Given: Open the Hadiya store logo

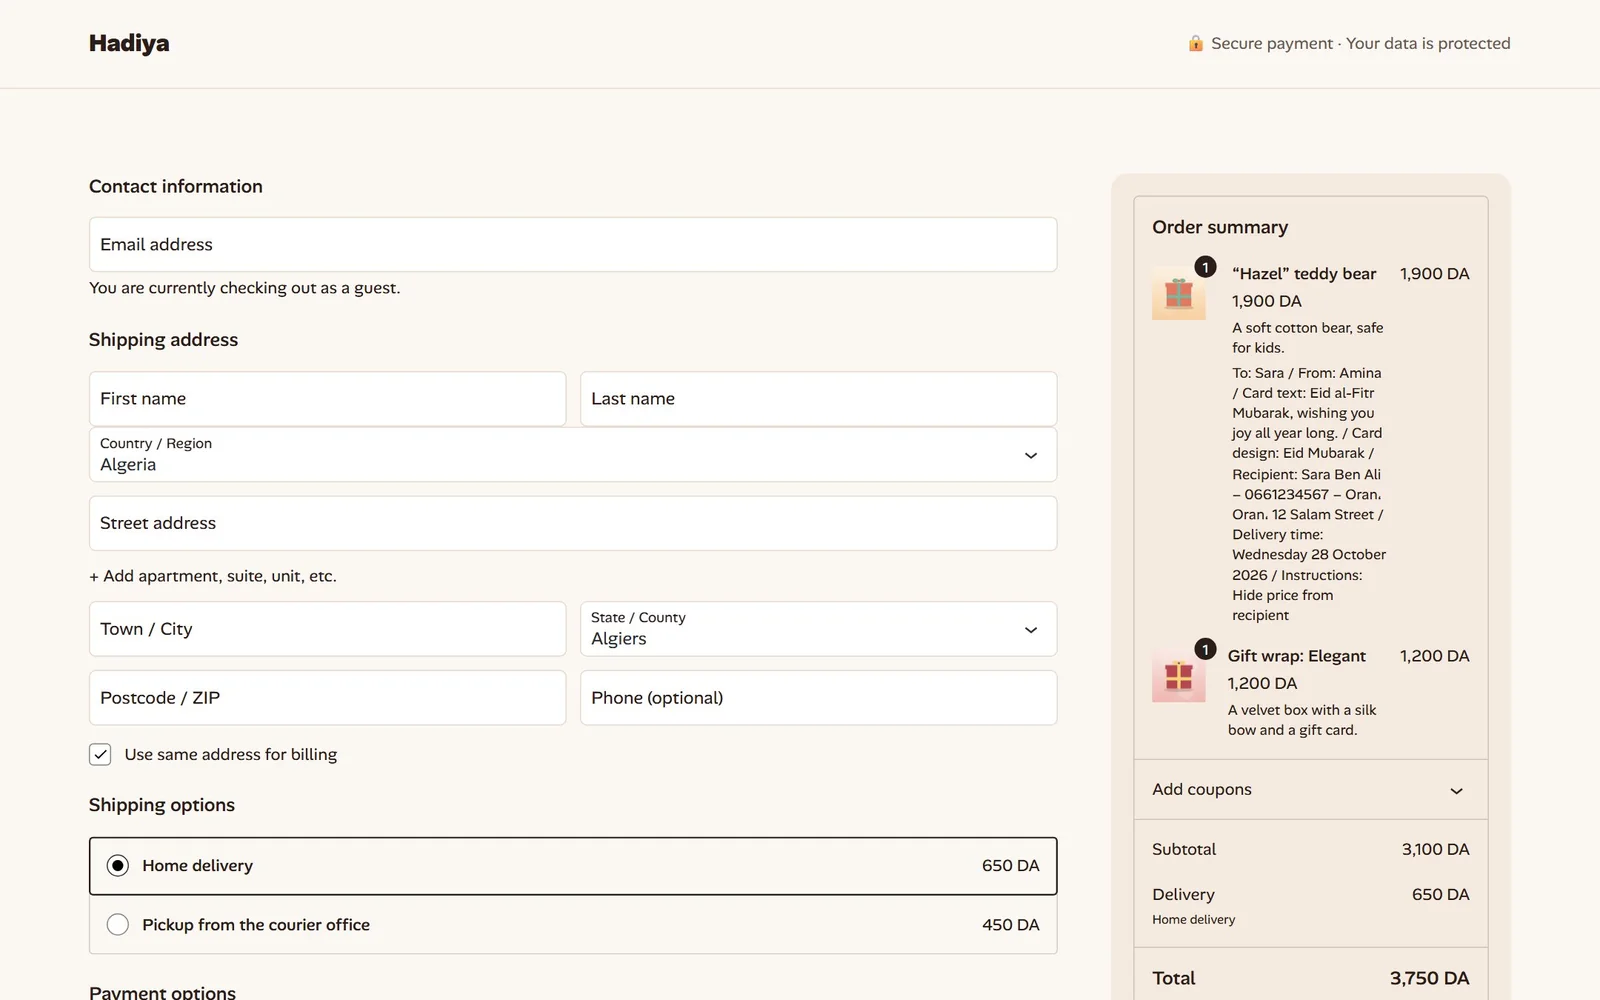Looking at the screenshot, I should [x=129, y=43].
